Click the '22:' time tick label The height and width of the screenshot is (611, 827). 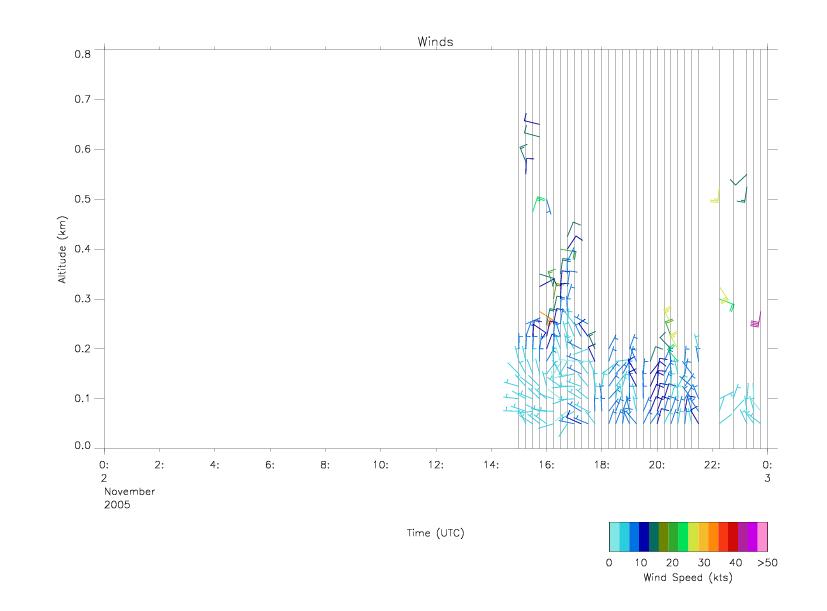[x=712, y=465]
